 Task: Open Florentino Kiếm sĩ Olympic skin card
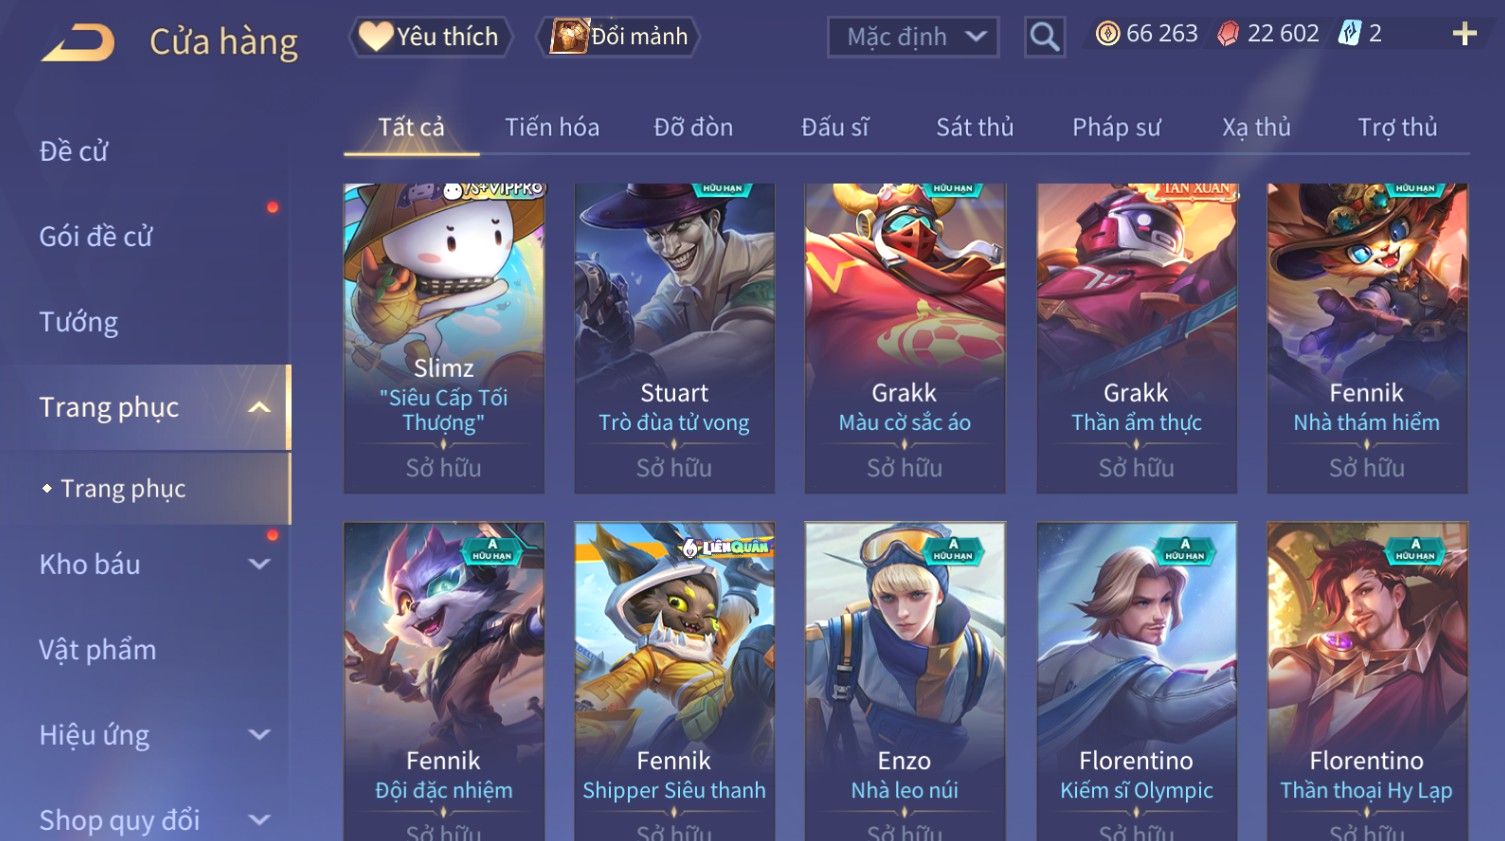1136,680
